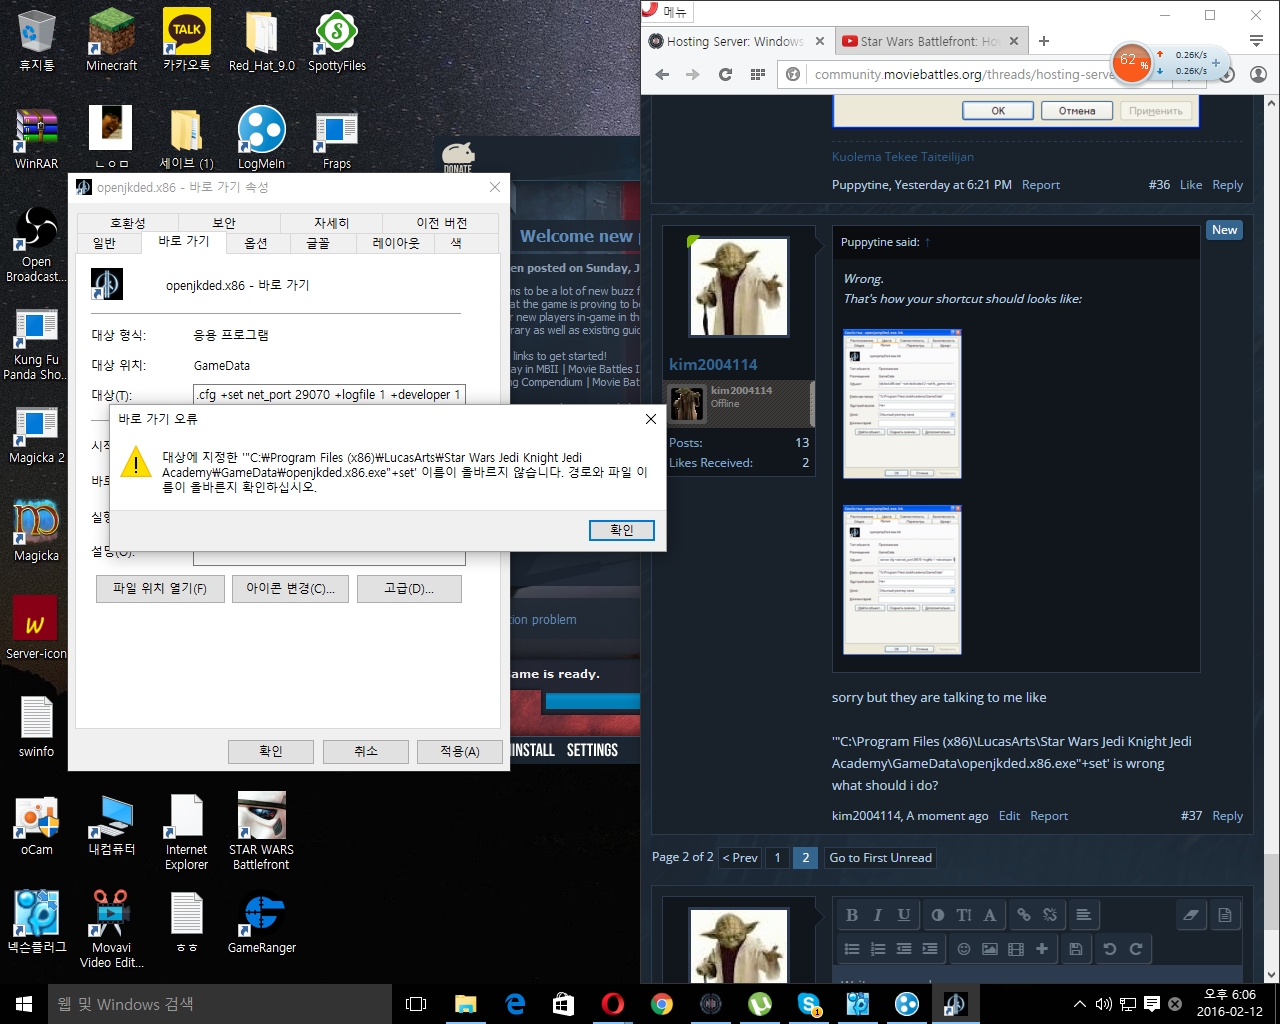Click the insert media film icon

[x=1016, y=949]
